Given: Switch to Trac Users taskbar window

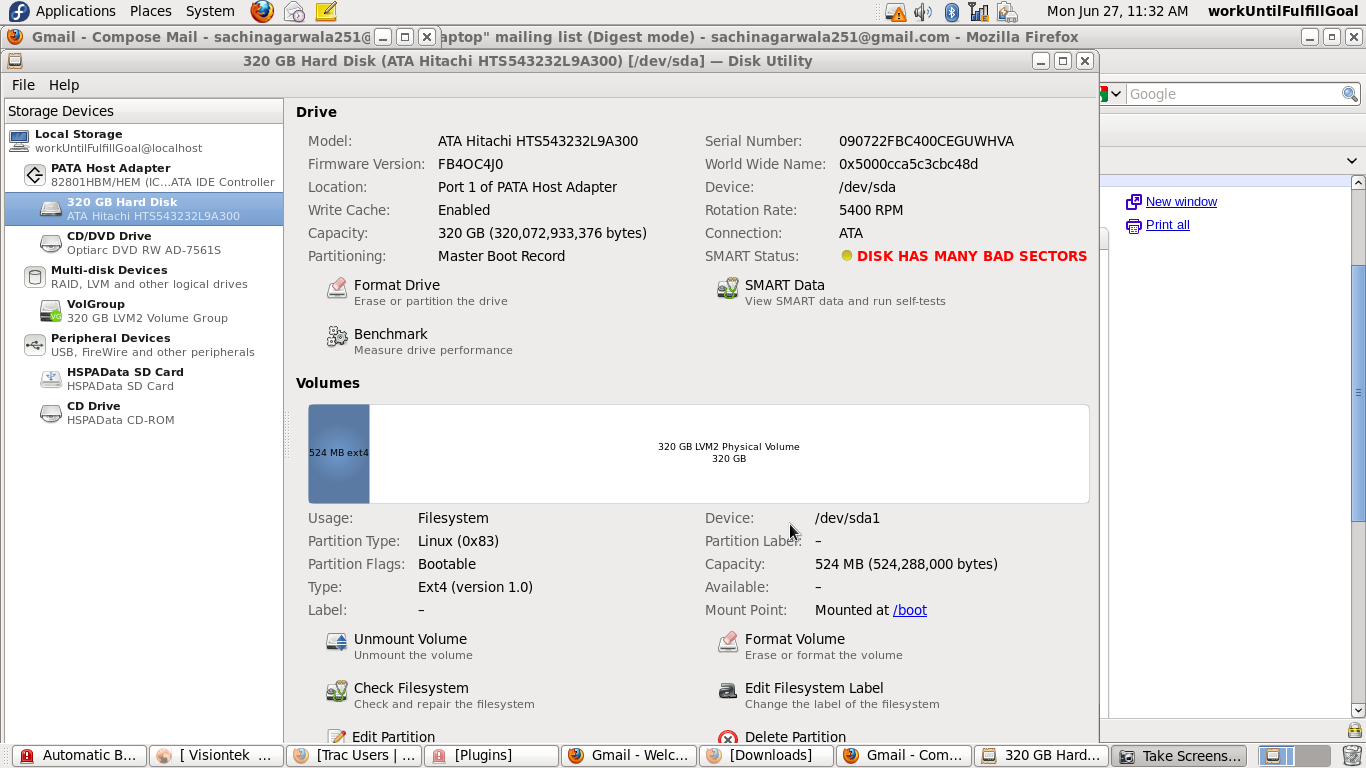Looking at the screenshot, I should coord(353,756).
